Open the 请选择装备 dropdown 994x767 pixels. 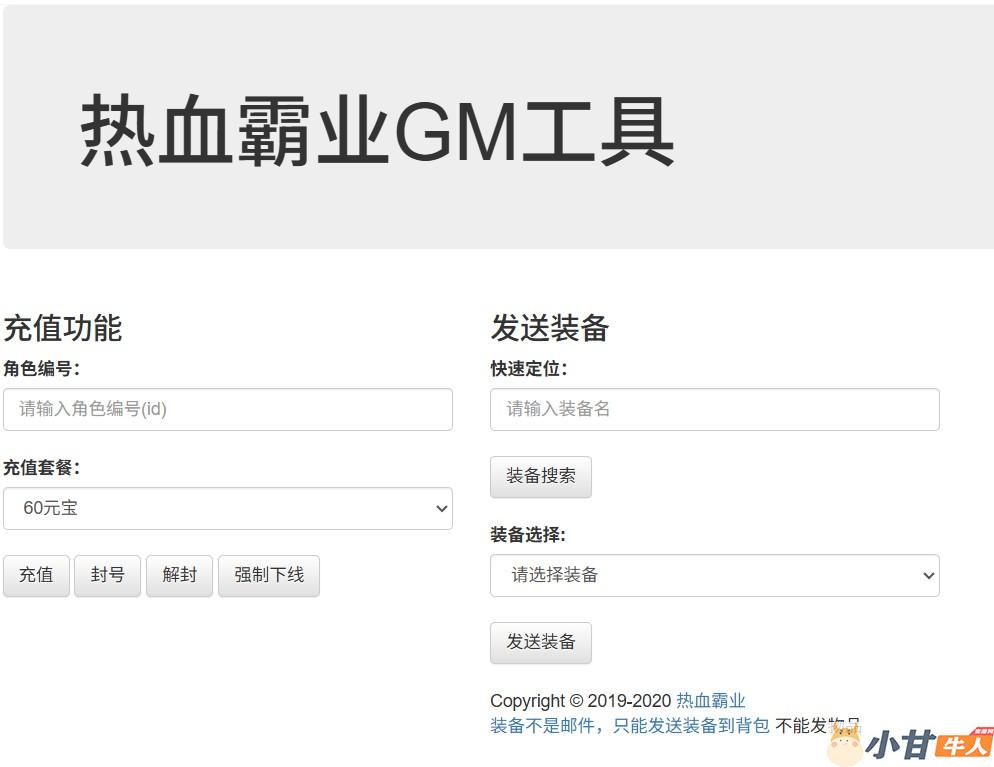tap(714, 576)
